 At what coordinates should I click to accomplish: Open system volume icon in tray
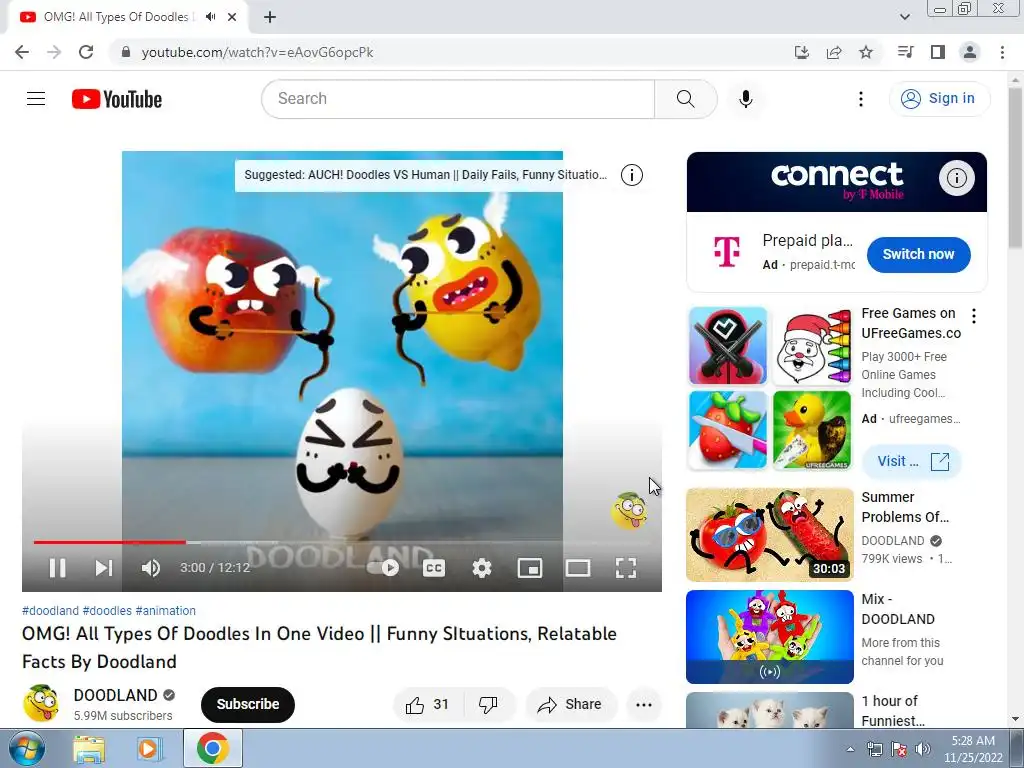click(x=922, y=749)
